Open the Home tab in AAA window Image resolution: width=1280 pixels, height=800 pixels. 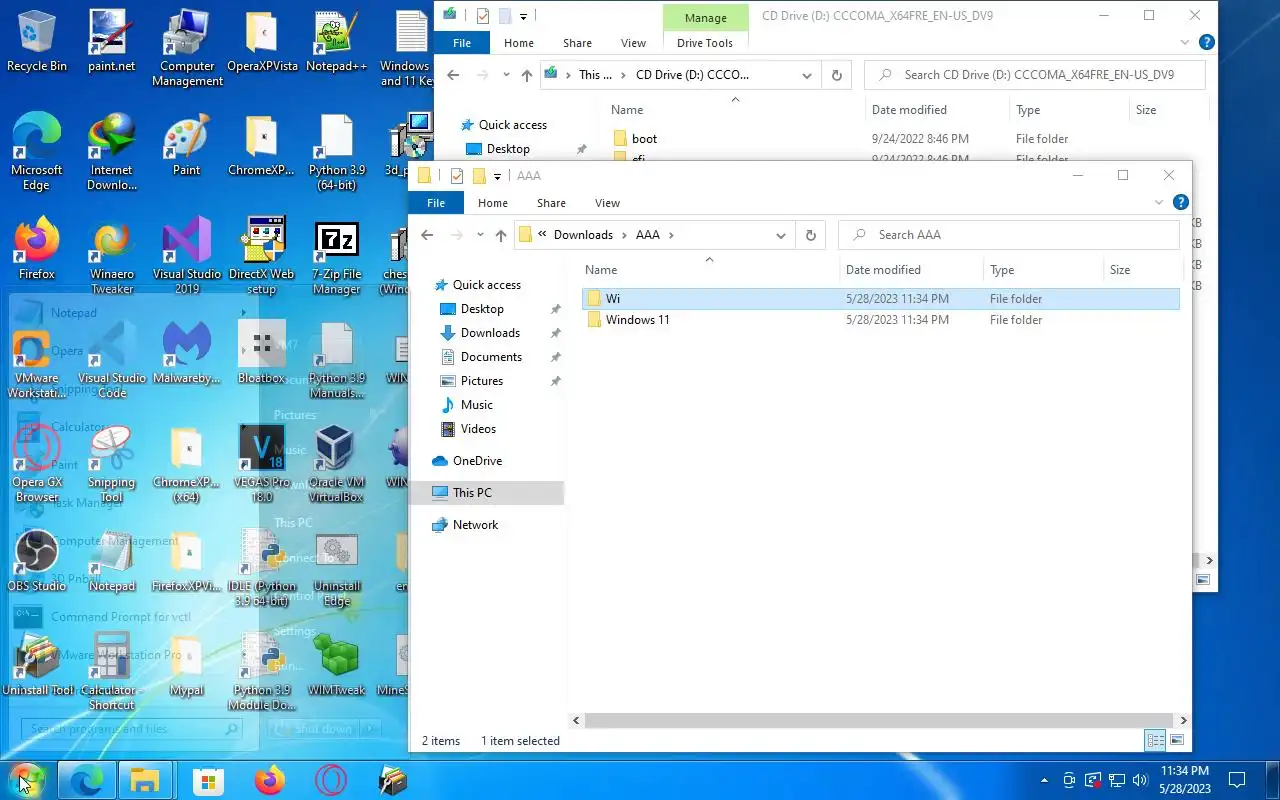pos(493,203)
